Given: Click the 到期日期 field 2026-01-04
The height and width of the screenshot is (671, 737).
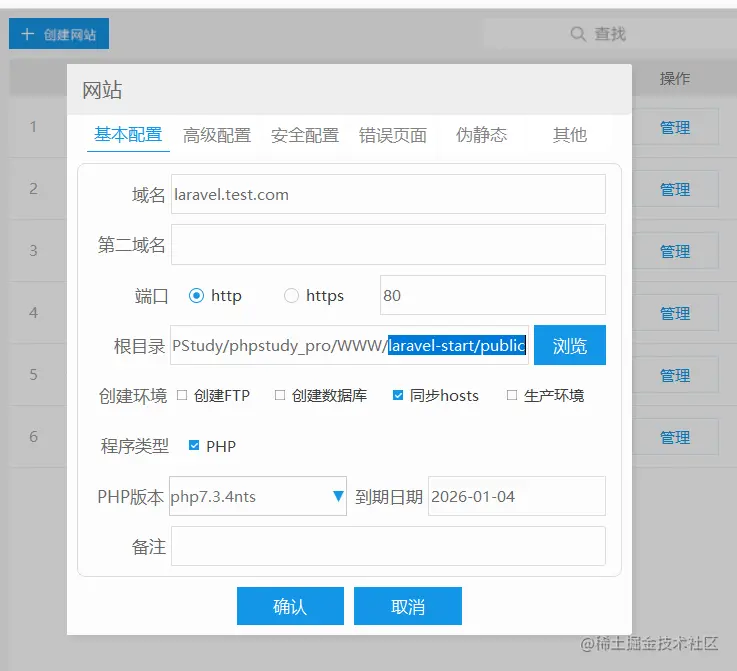Looking at the screenshot, I should coord(517,496).
